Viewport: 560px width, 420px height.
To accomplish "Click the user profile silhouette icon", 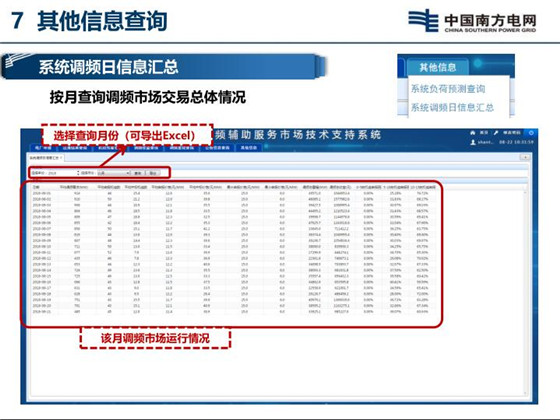I will pos(473,142).
